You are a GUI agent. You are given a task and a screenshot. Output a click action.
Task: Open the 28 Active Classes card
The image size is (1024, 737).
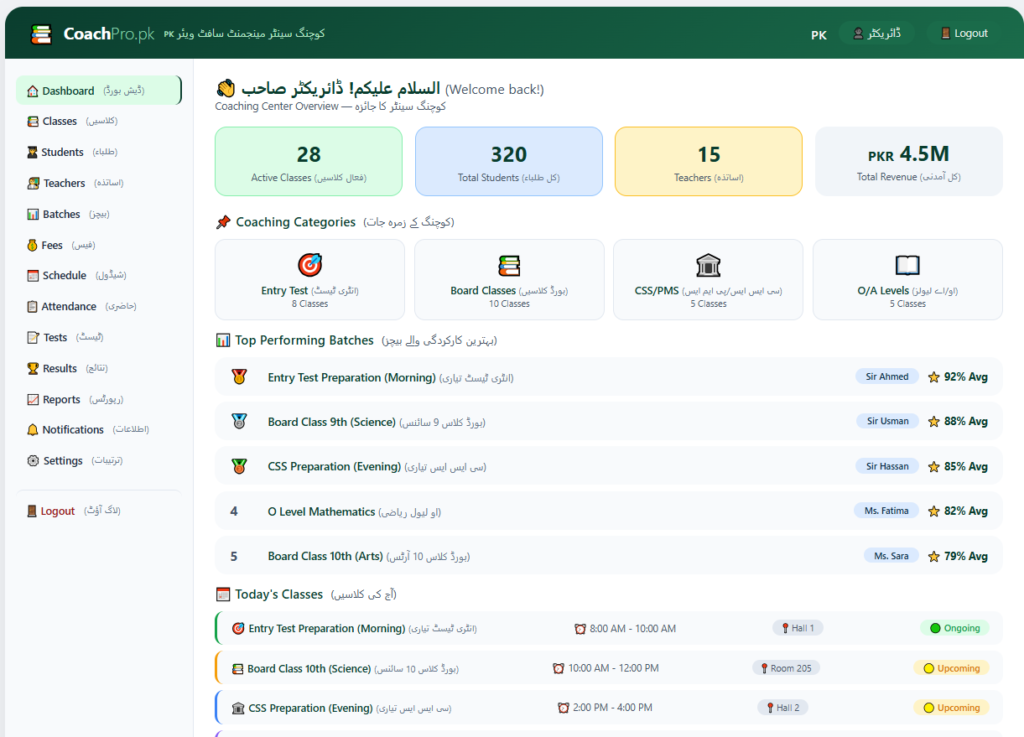point(308,161)
